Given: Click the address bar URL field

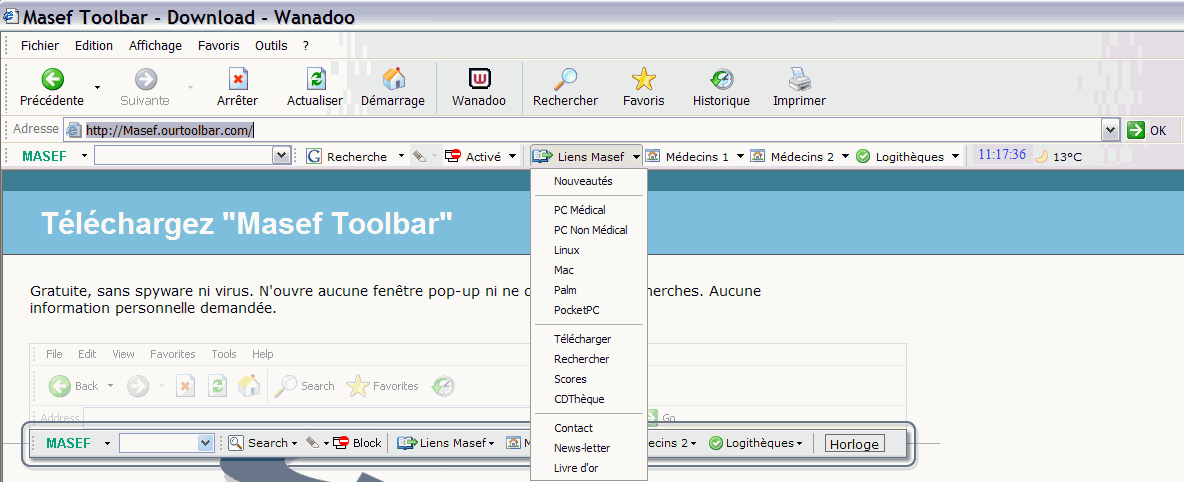Looking at the screenshot, I should (x=591, y=130).
